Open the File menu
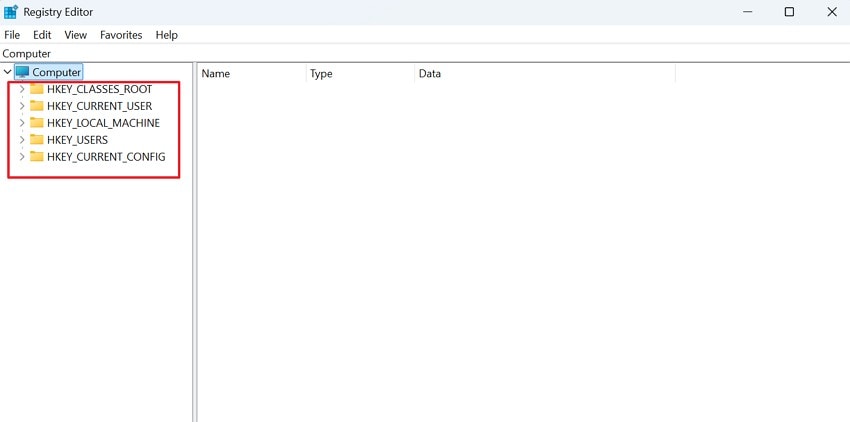The width and height of the screenshot is (850, 422). (12, 35)
